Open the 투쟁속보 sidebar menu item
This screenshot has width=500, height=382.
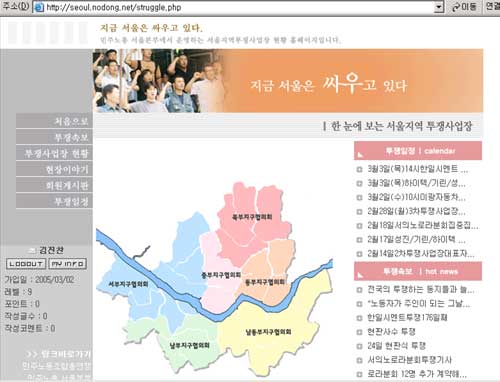(x=54, y=137)
